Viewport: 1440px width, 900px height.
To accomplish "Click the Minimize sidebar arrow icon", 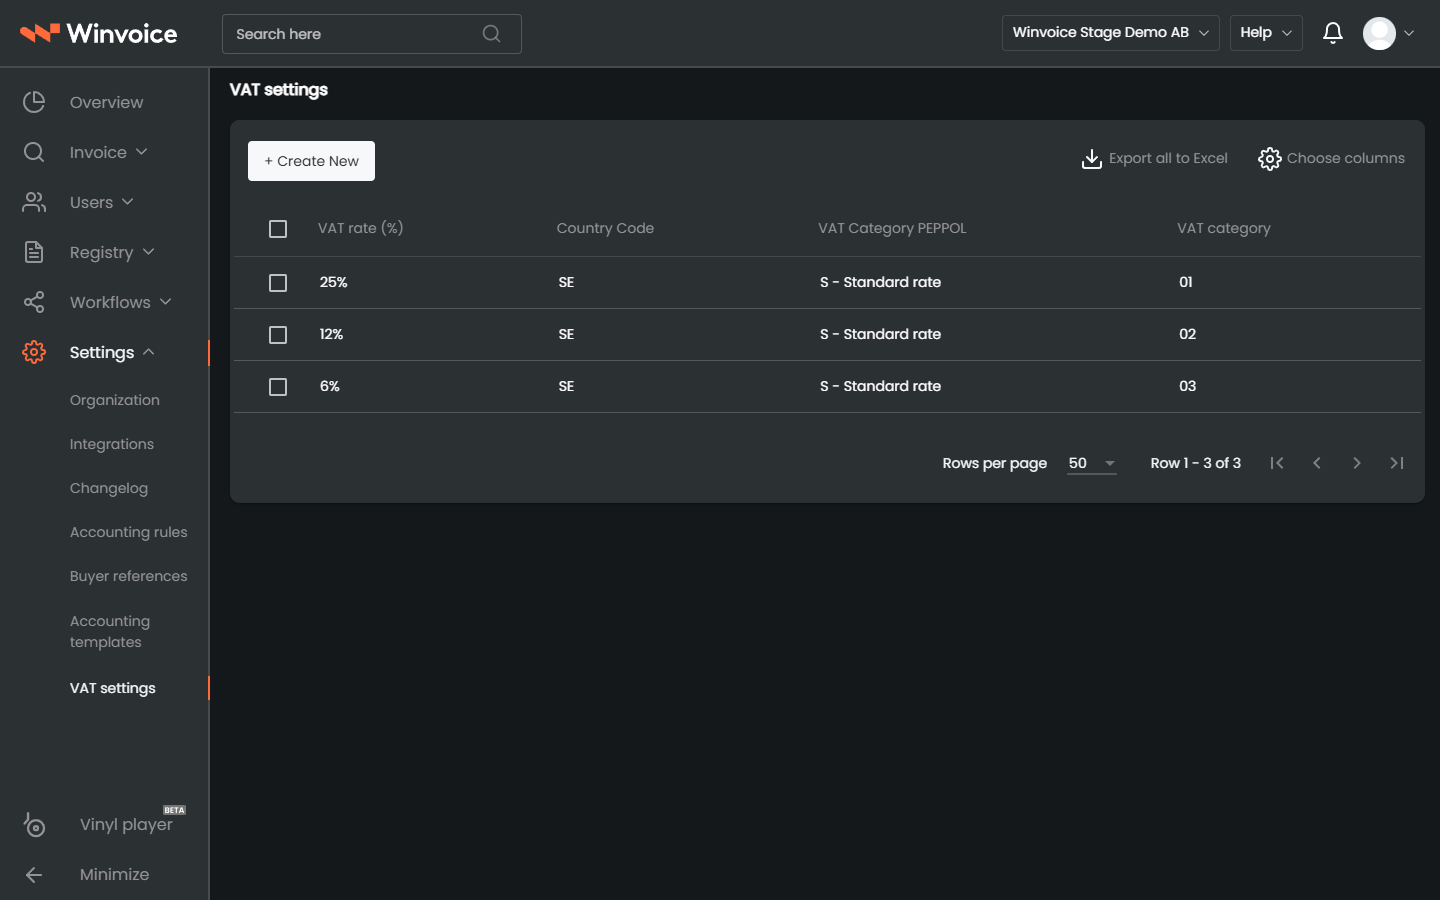I will tap(34, 875).
